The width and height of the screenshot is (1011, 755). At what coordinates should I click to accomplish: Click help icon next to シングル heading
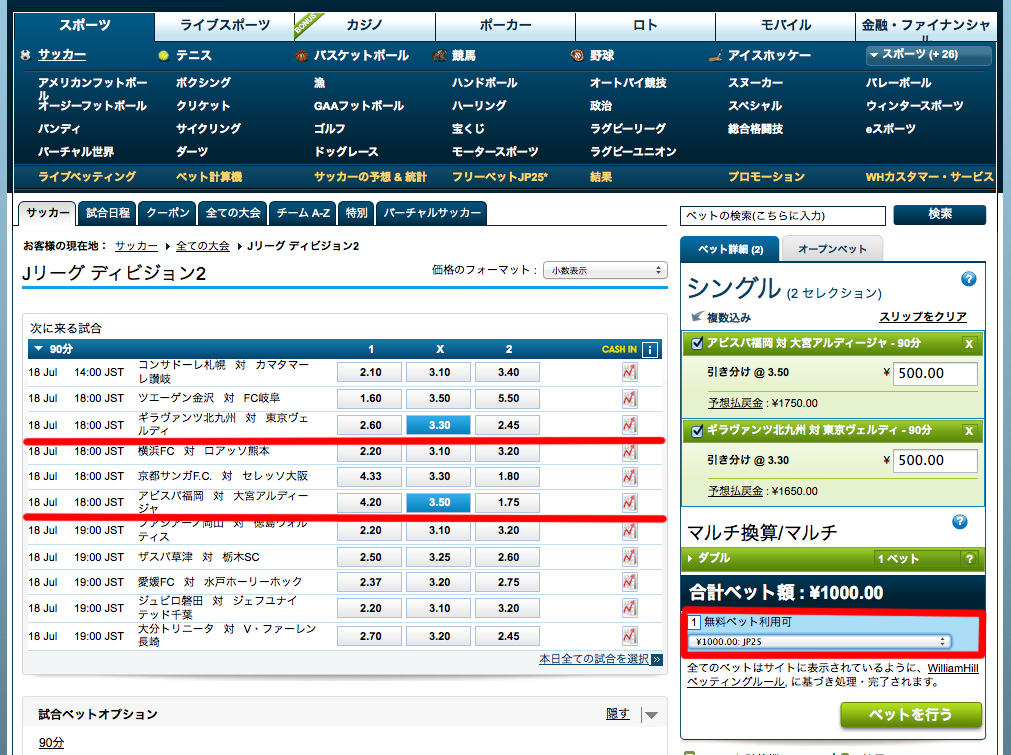pos(967,279)
